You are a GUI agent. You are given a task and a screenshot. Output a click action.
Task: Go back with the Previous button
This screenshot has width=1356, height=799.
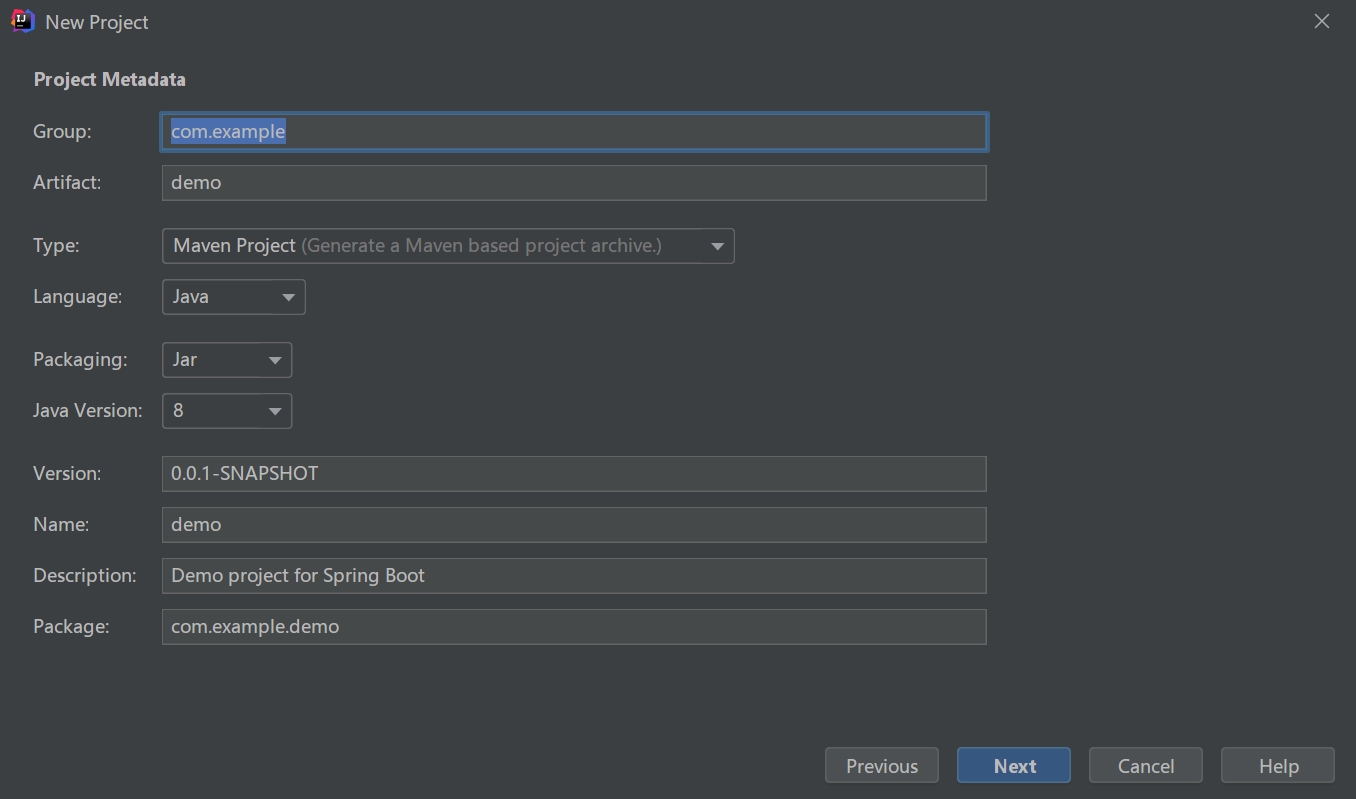[x=881, y=766]
